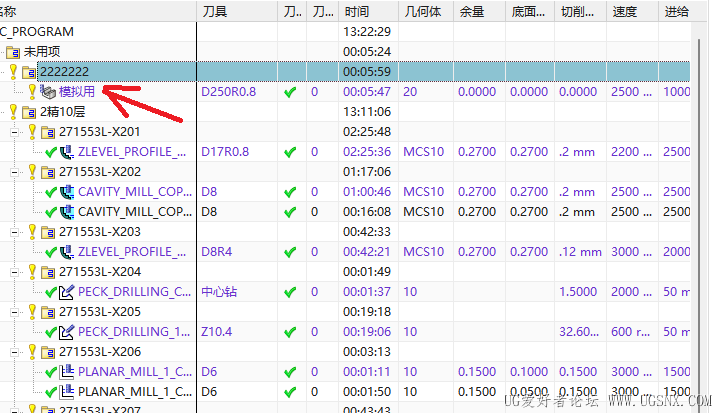Click the lightbulb icon beside 模拟用

32,91
